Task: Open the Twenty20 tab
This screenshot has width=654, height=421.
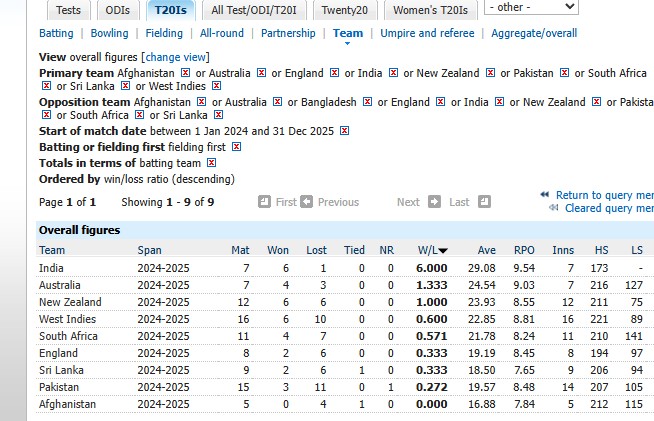Action: point(345,10)
